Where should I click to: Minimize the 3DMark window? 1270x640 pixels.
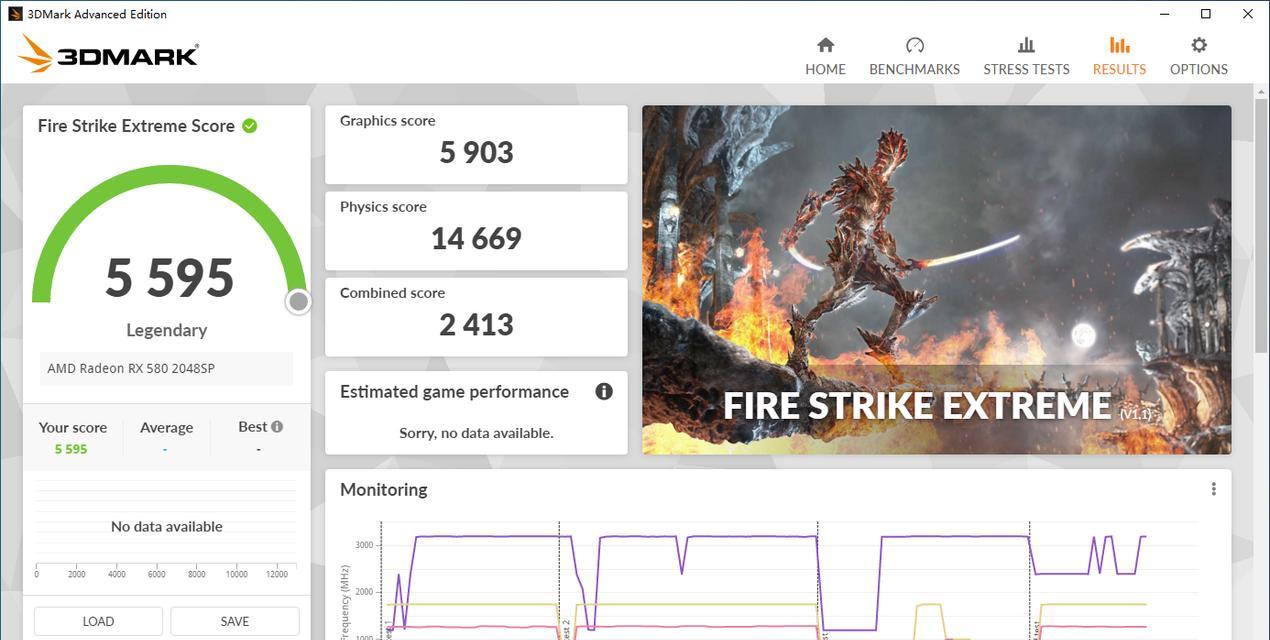point(1164,14)
